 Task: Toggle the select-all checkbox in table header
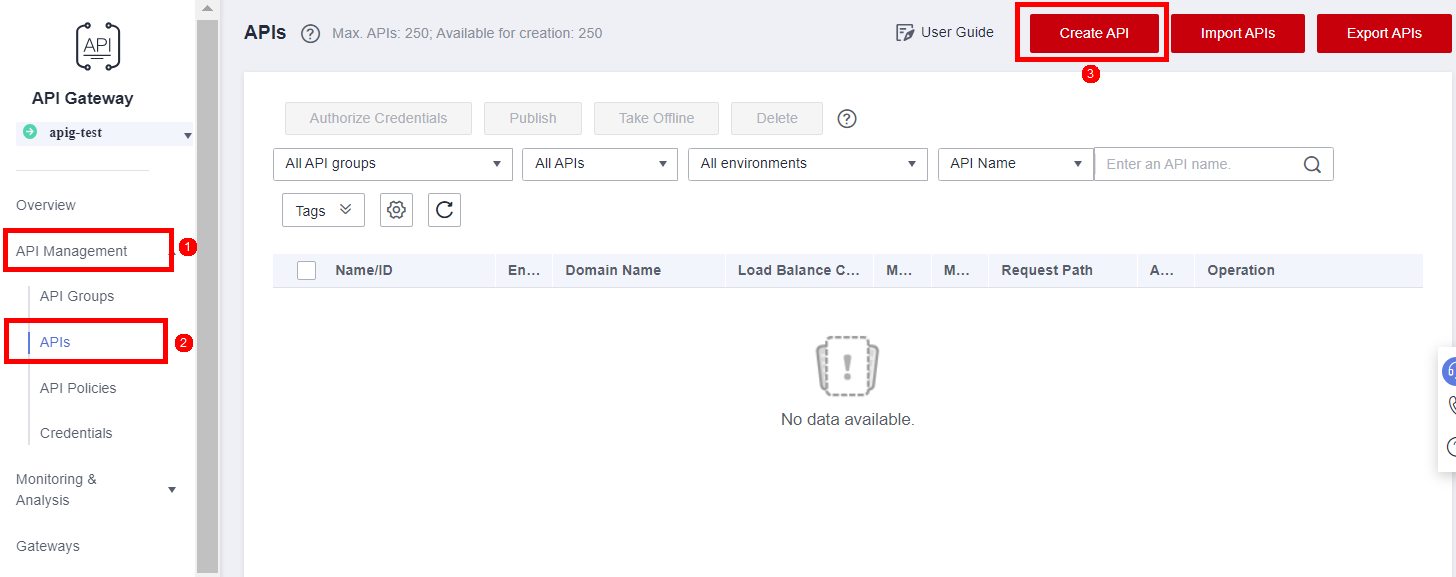(307, 270)
